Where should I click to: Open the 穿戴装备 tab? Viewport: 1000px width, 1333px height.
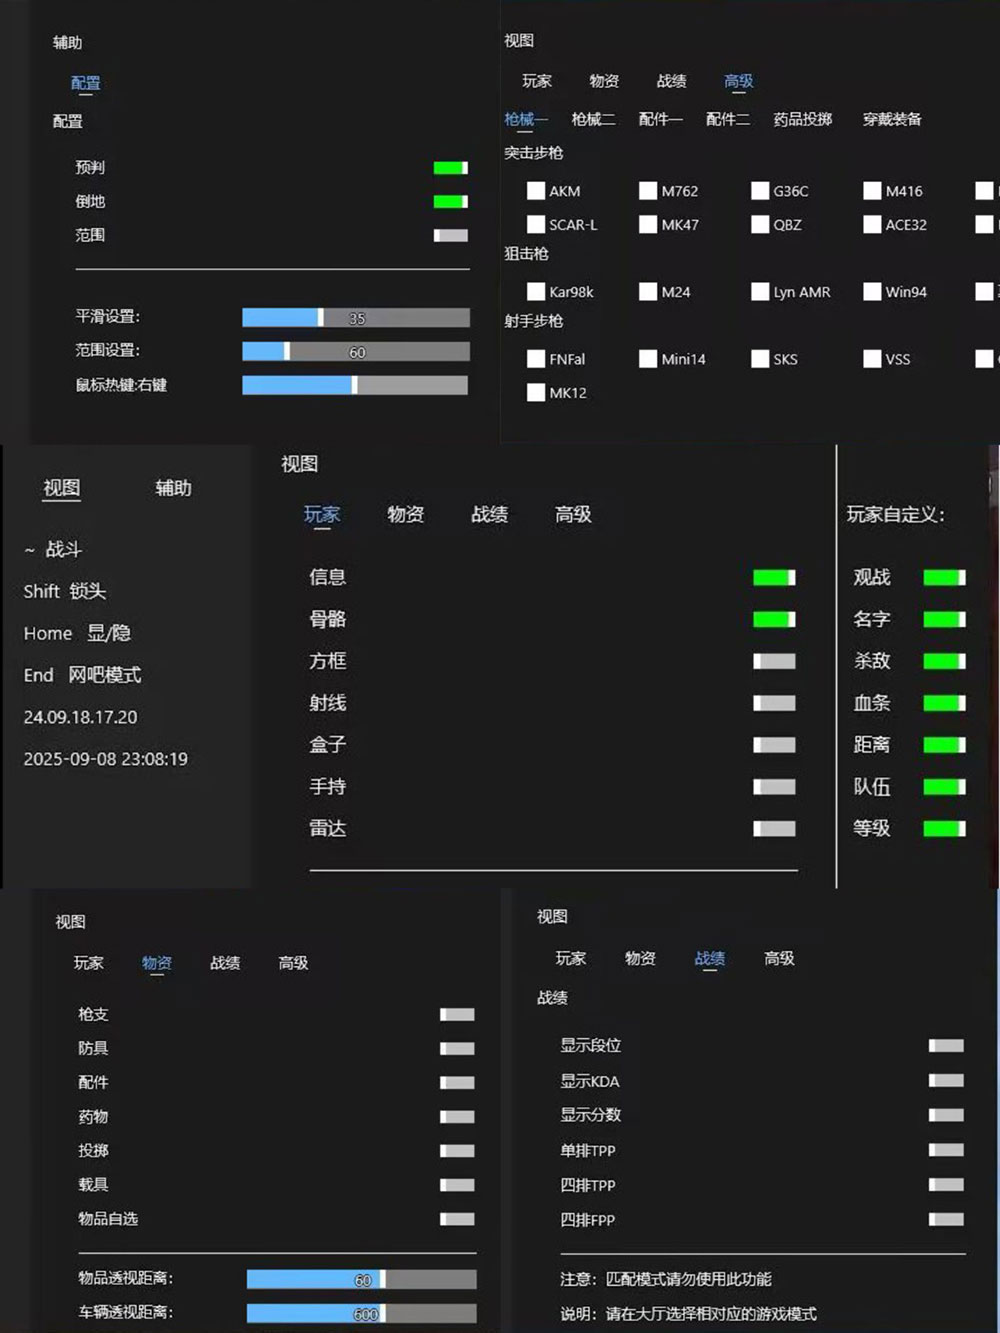click(892, 119)
